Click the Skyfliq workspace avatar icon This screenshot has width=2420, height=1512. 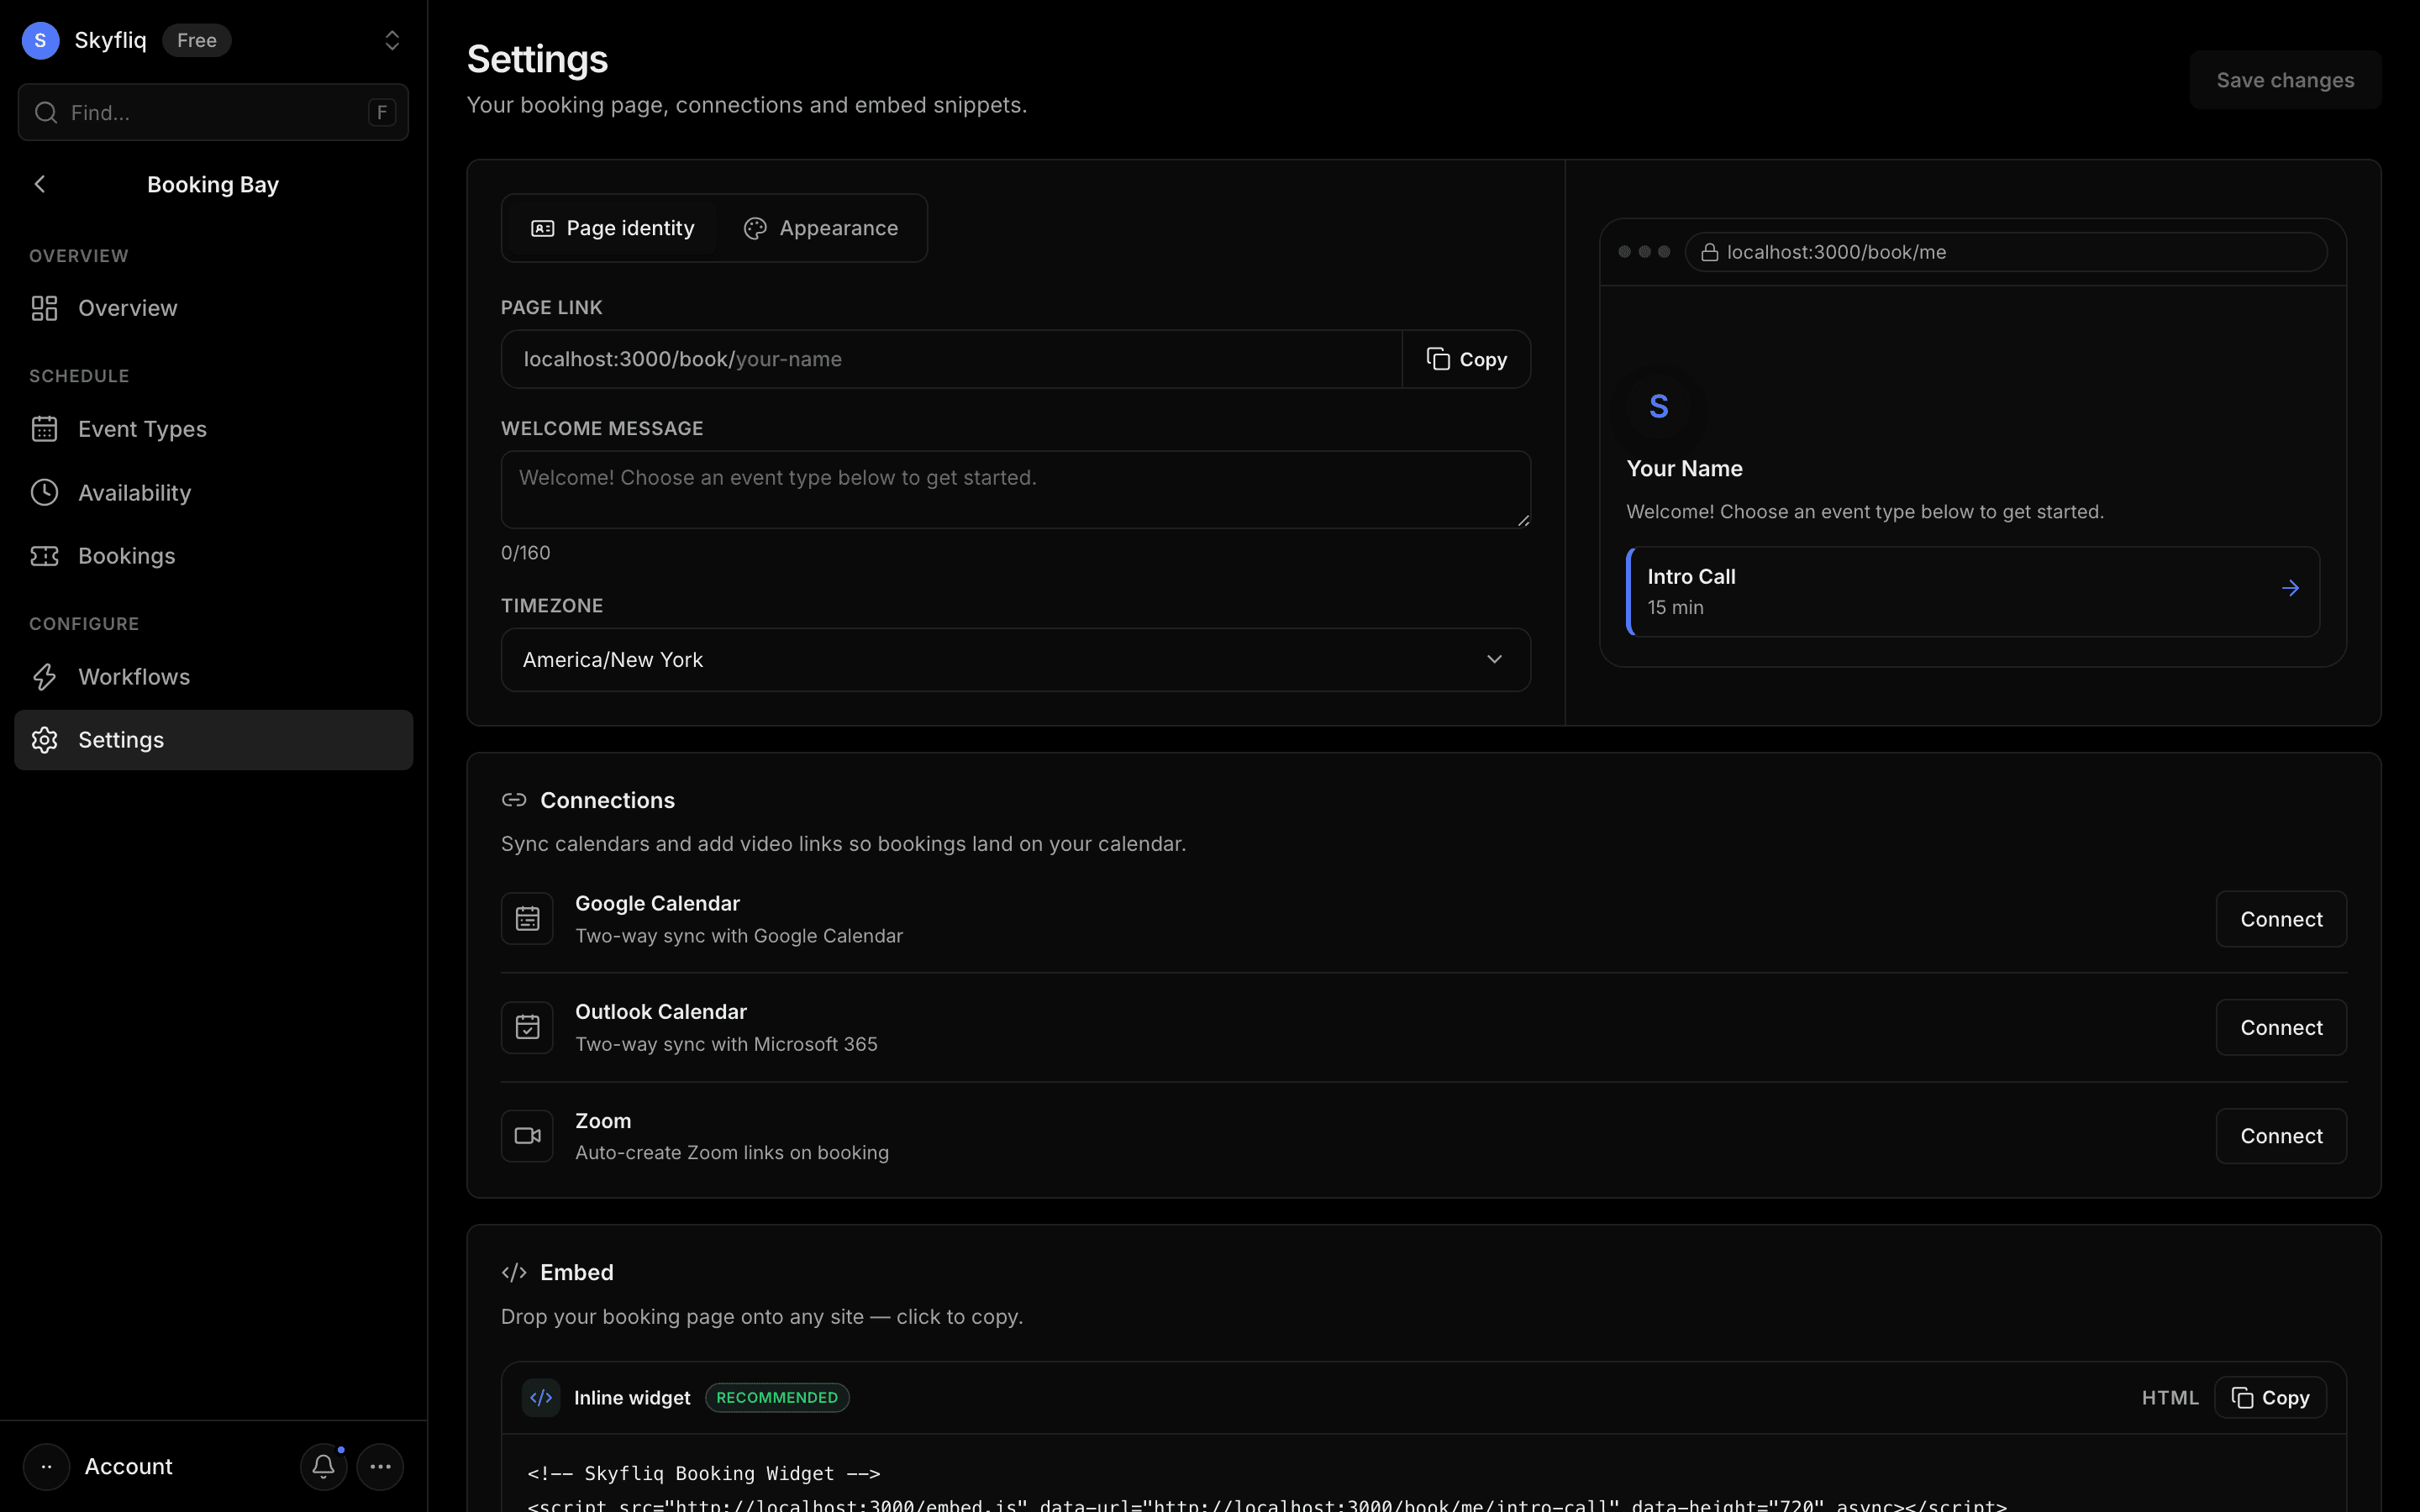40,40
